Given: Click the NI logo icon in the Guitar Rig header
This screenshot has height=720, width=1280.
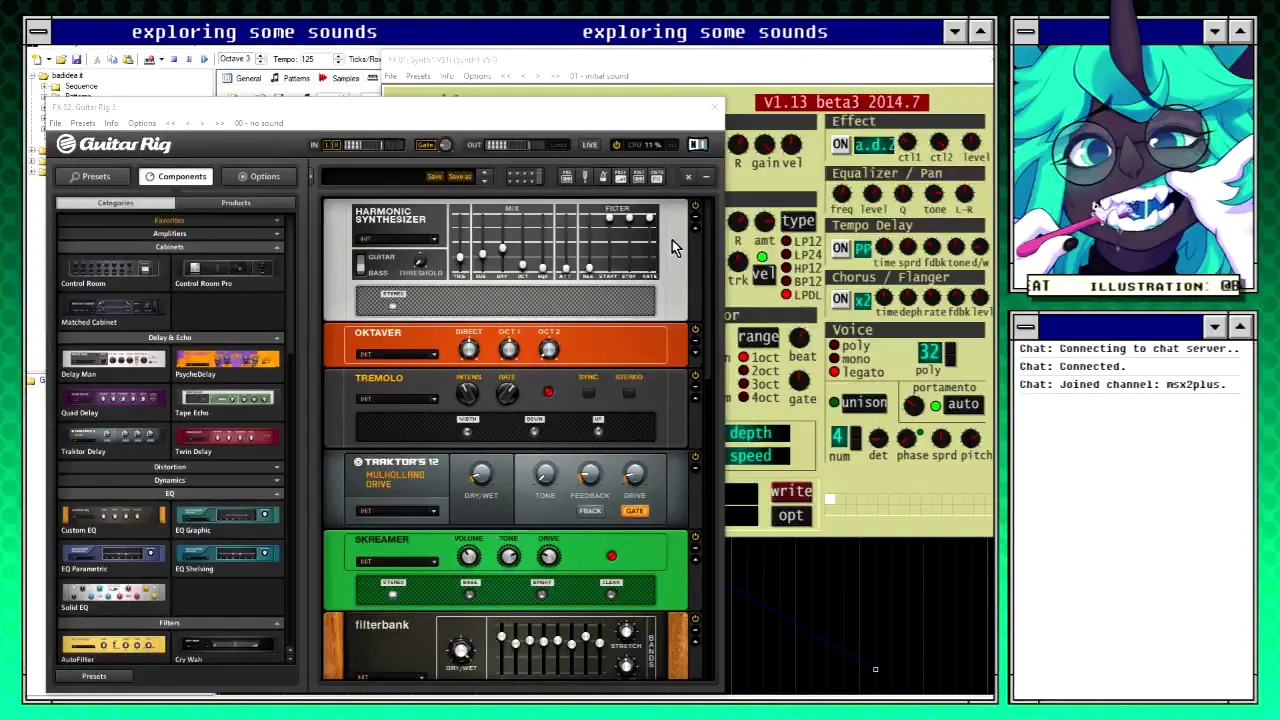Looking at the screenshot, I should (697, 145).
